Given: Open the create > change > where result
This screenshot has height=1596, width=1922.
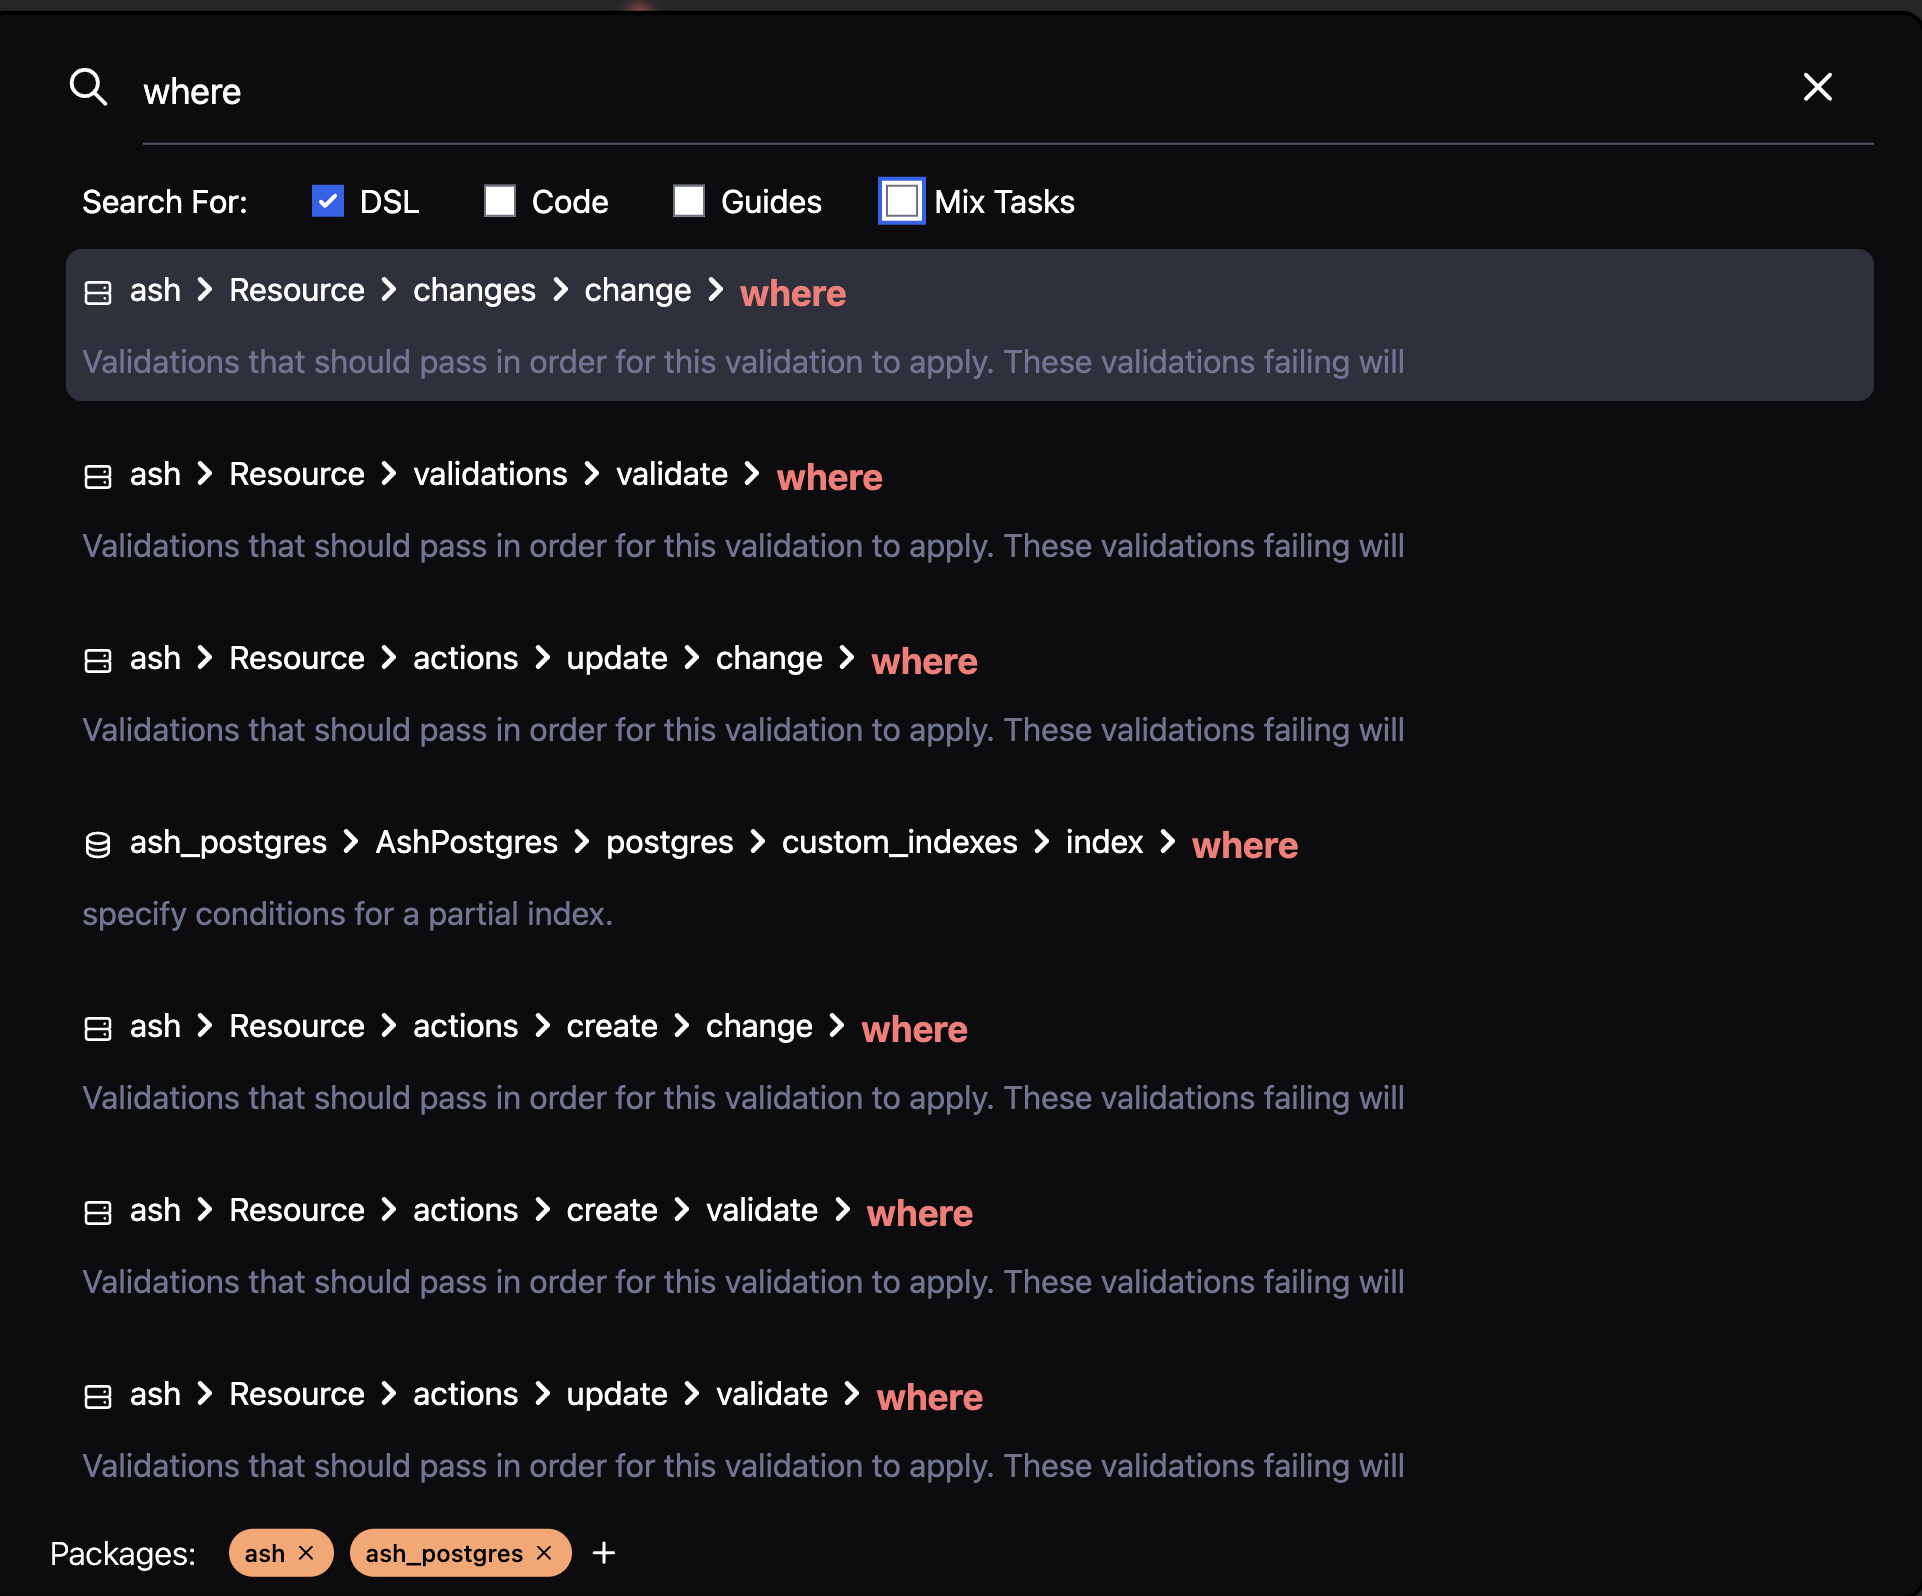Looking at the screenshot, I should tap(969, 1061).
